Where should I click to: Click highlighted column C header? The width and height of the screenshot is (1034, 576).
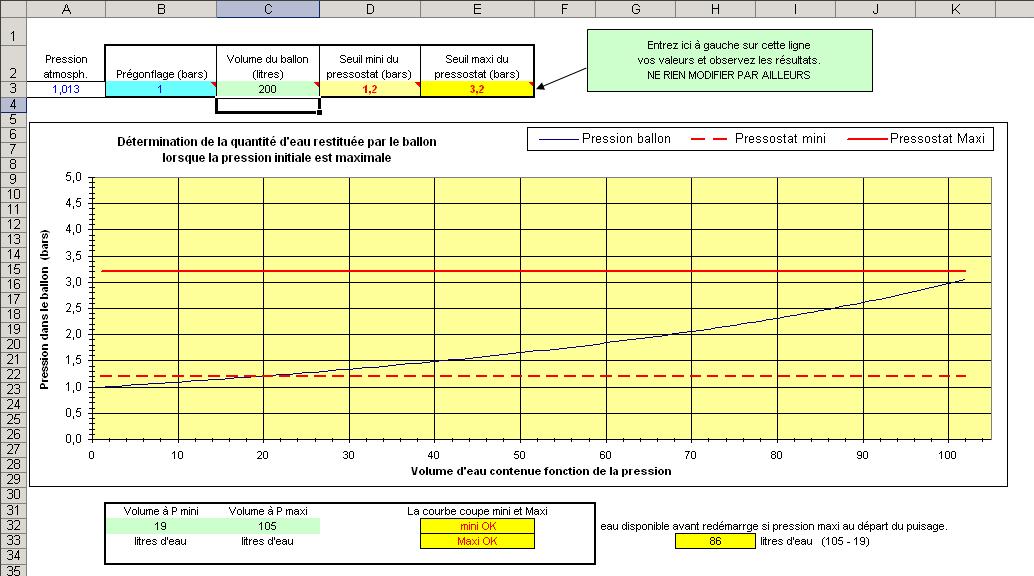point(268,9)
